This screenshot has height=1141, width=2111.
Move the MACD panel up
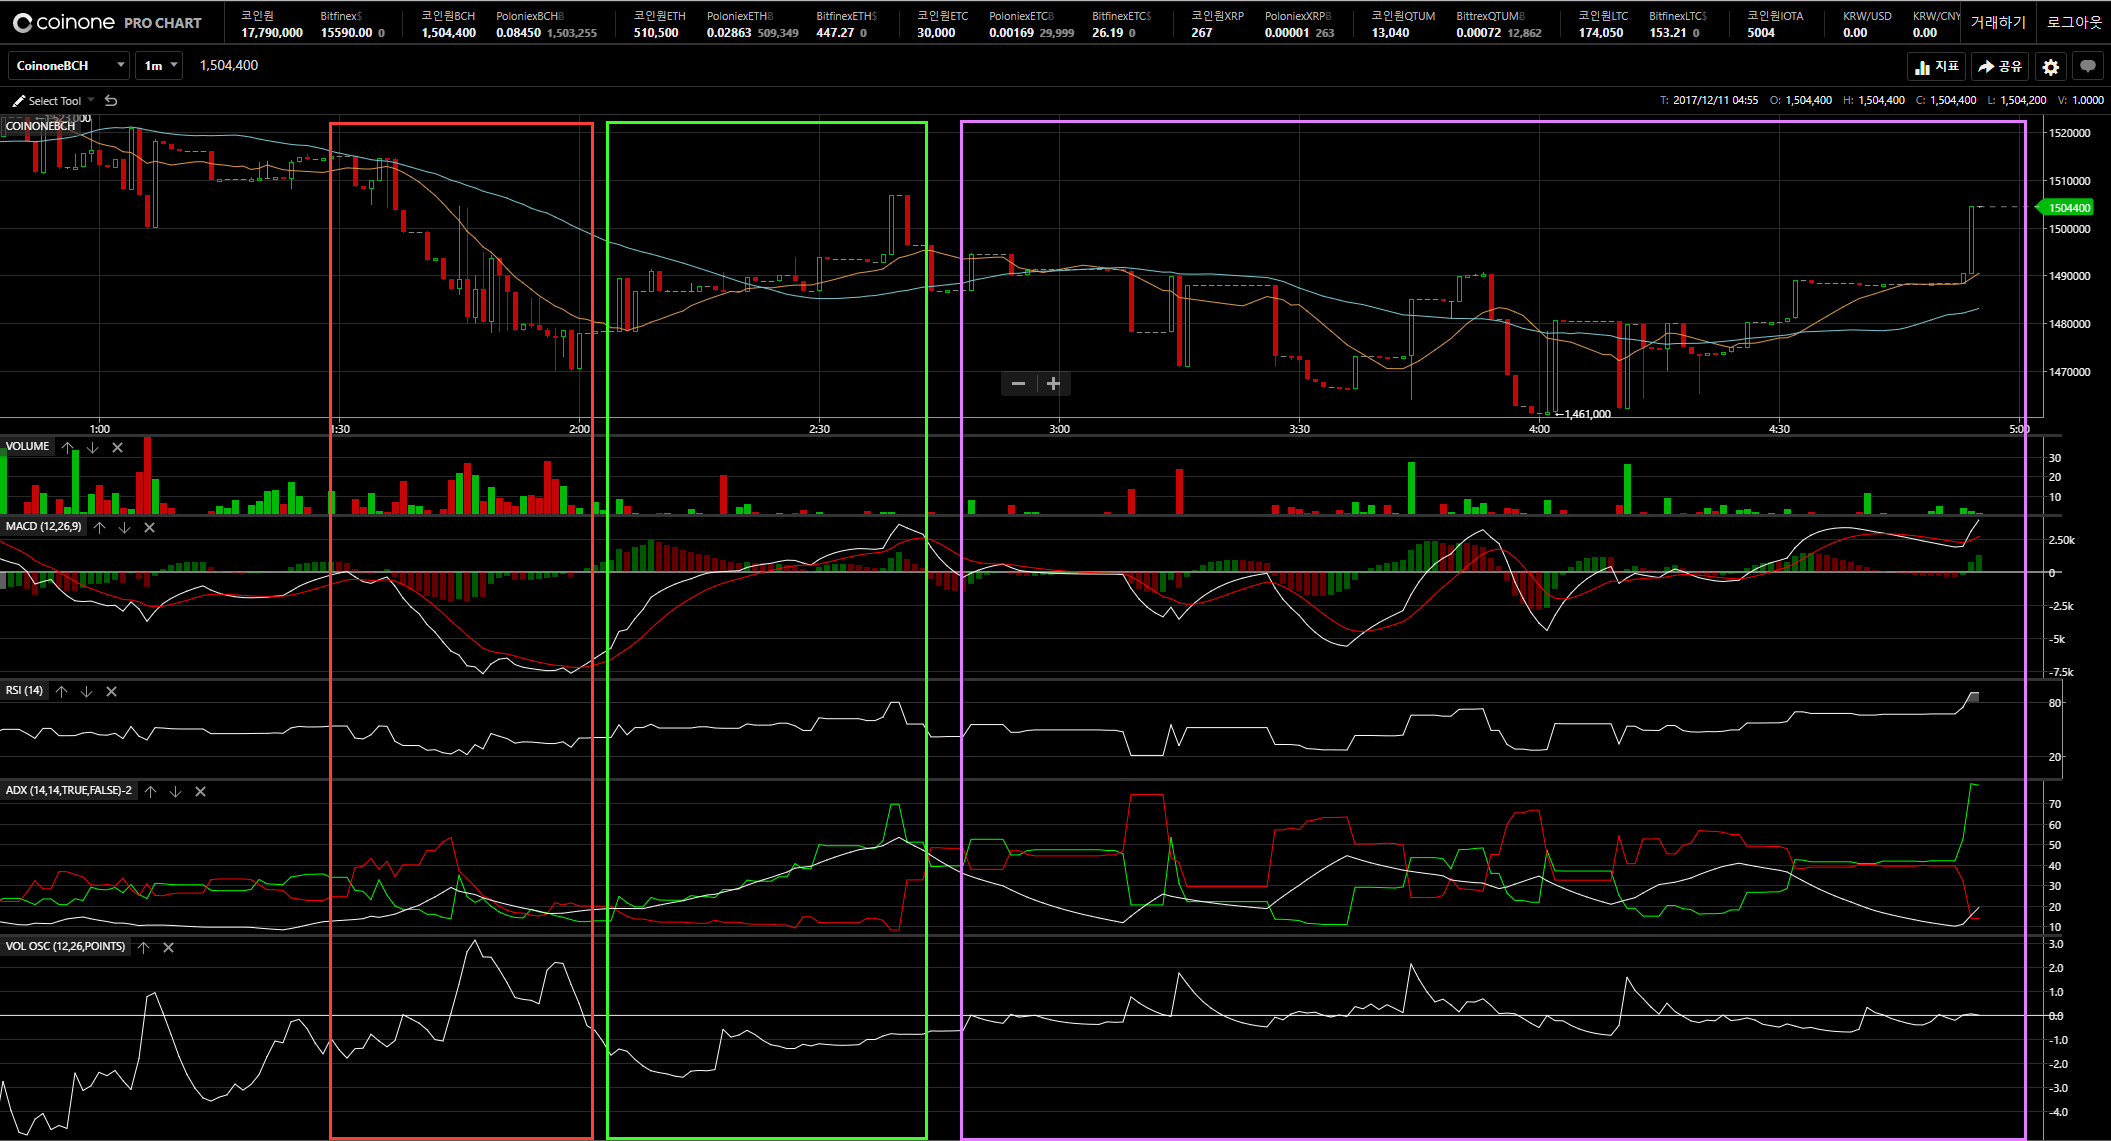(100, 528)
